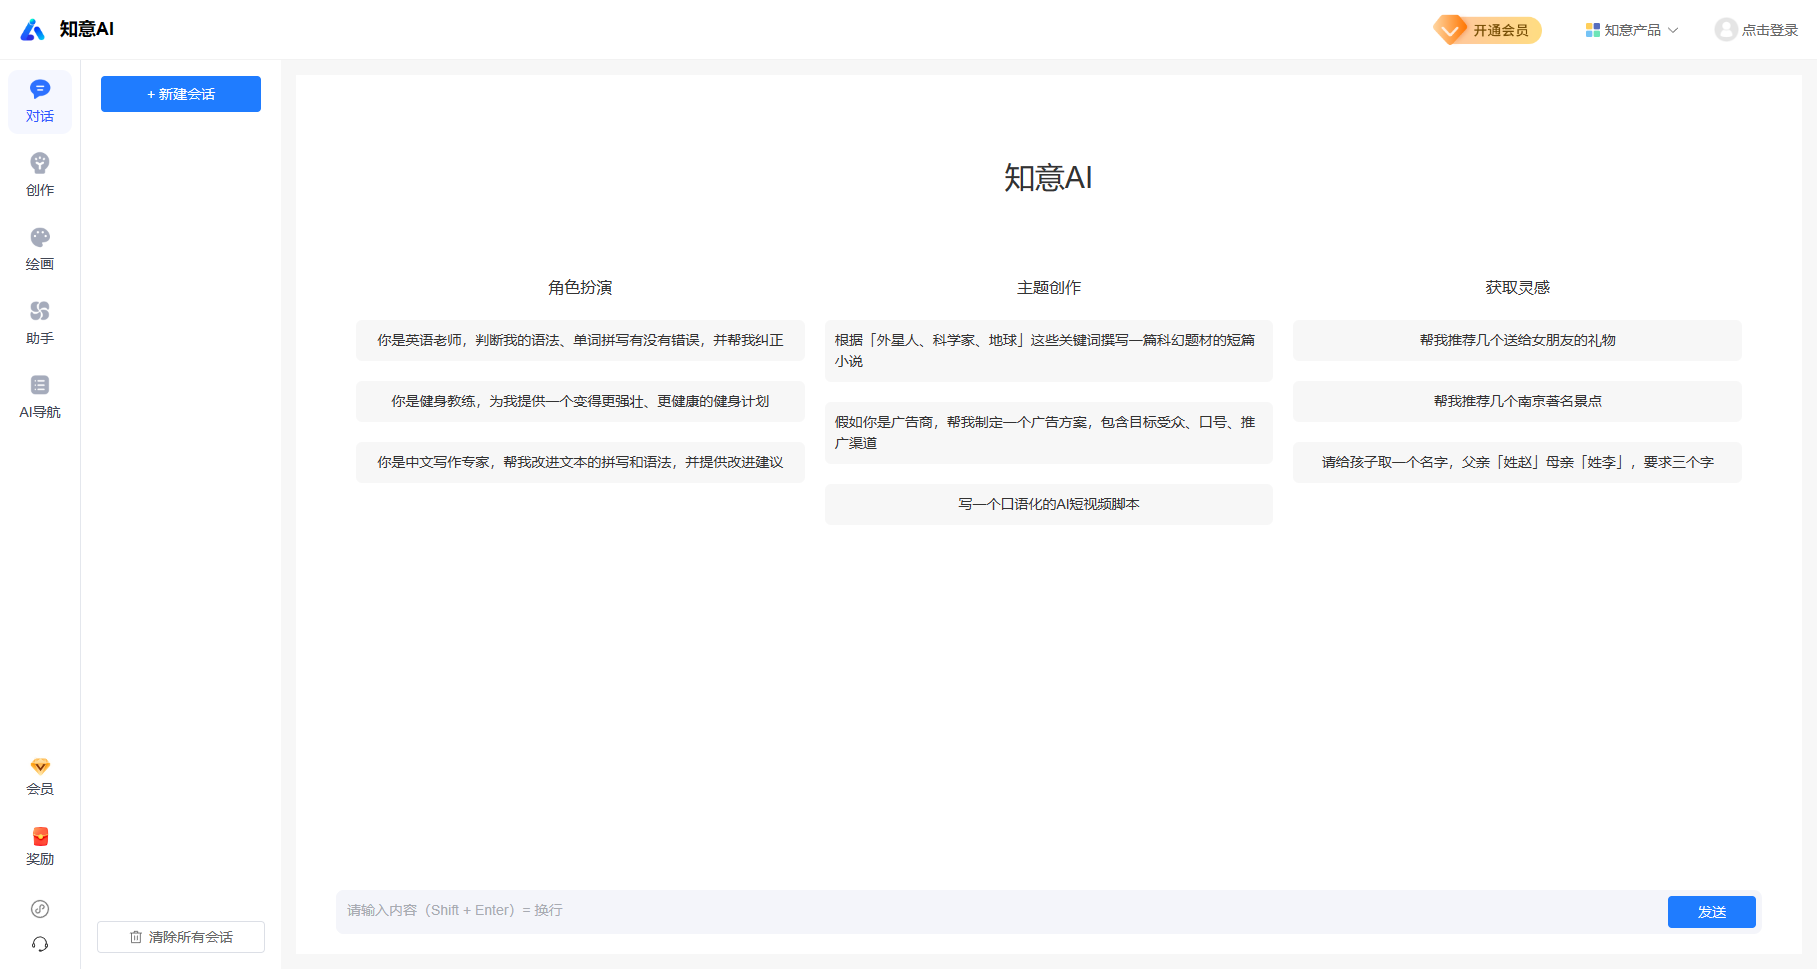
Task: Click the headset customer support icon
Action: (40, 944)
